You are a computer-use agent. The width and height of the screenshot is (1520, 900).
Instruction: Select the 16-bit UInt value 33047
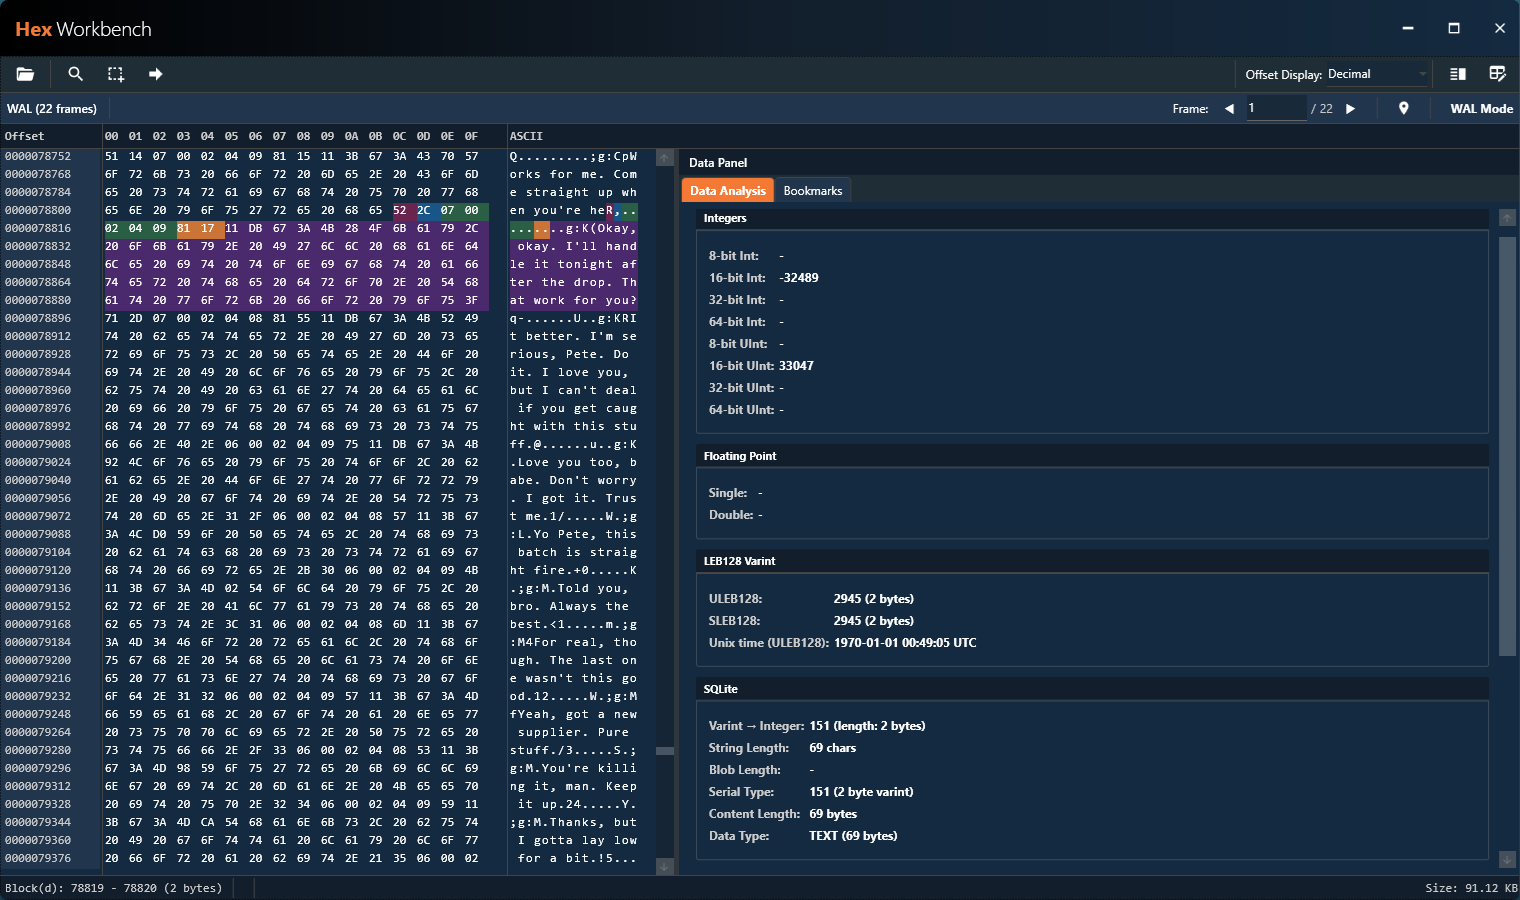796,366
